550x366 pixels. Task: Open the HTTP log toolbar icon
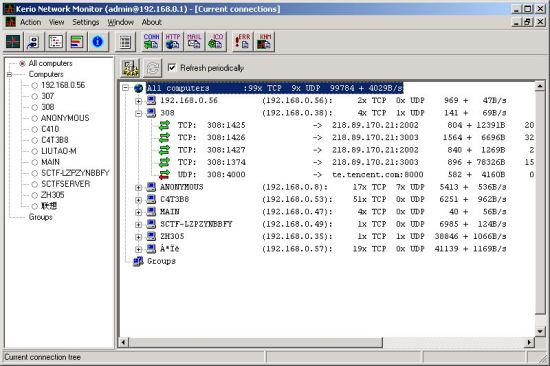click(173, 42)
